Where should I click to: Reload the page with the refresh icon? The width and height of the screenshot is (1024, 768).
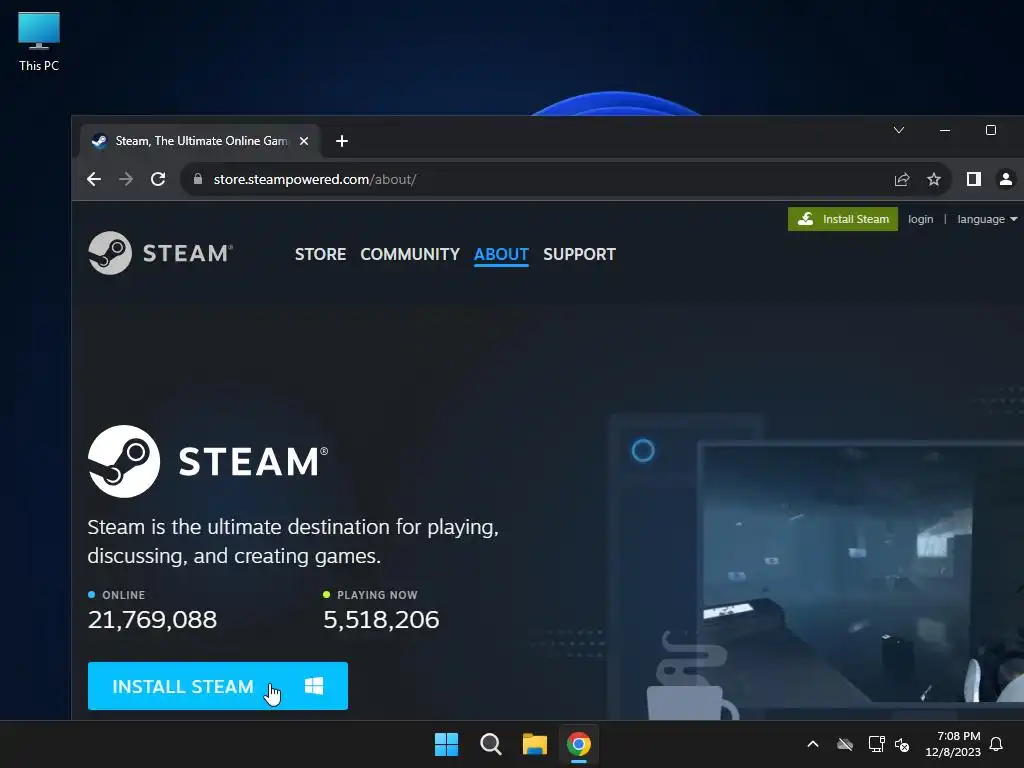[158, 179]
